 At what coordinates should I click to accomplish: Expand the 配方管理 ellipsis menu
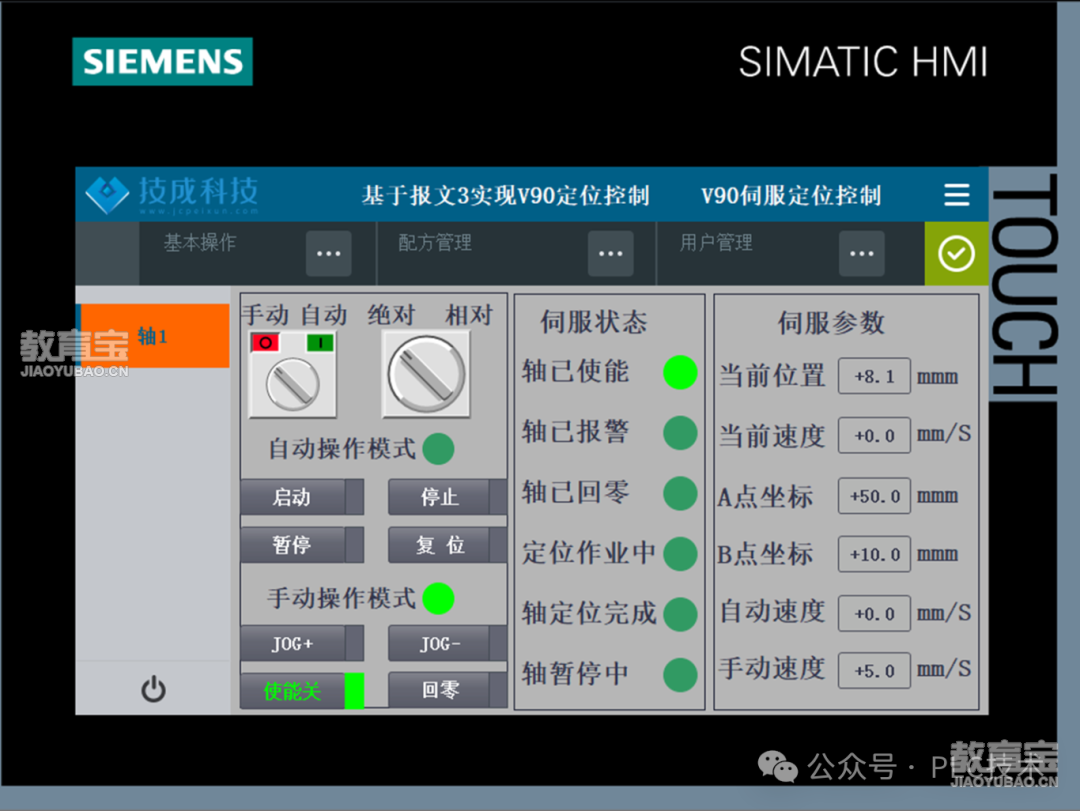pyautogui.click(x=610, y=254)
